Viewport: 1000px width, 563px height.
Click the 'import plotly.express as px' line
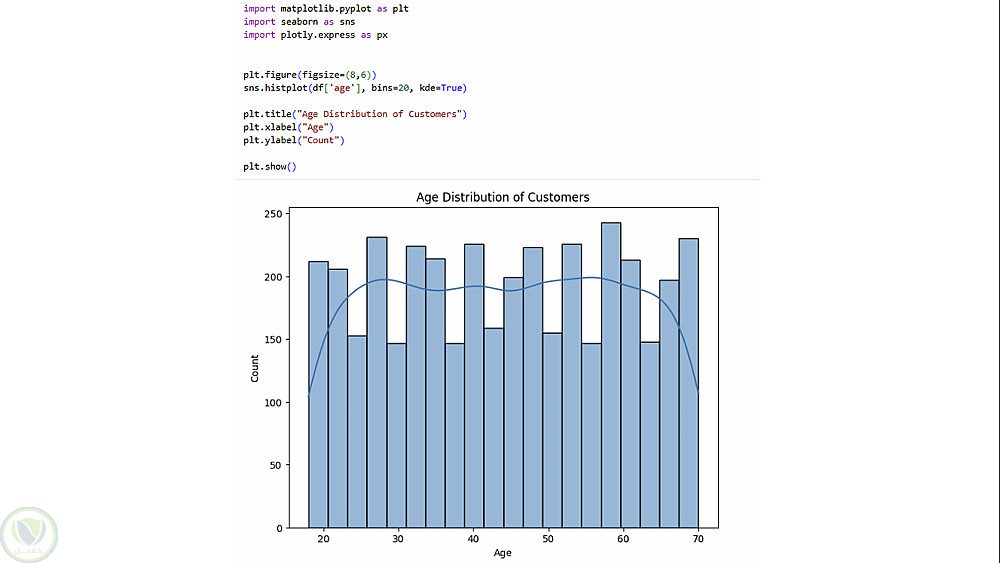pos(315,35)
